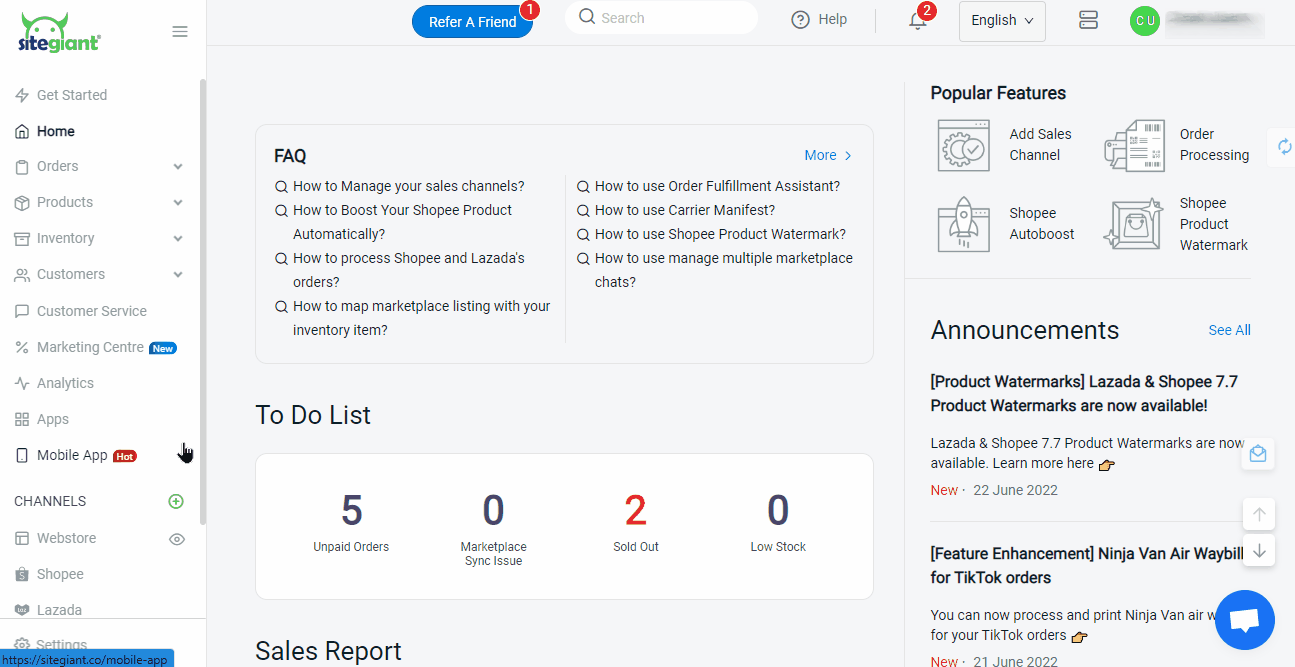The height and width of the screenshot is (667, 1295).
Task: Collapse sidebar with hamburger menu icon
Action: pos(180,32)
